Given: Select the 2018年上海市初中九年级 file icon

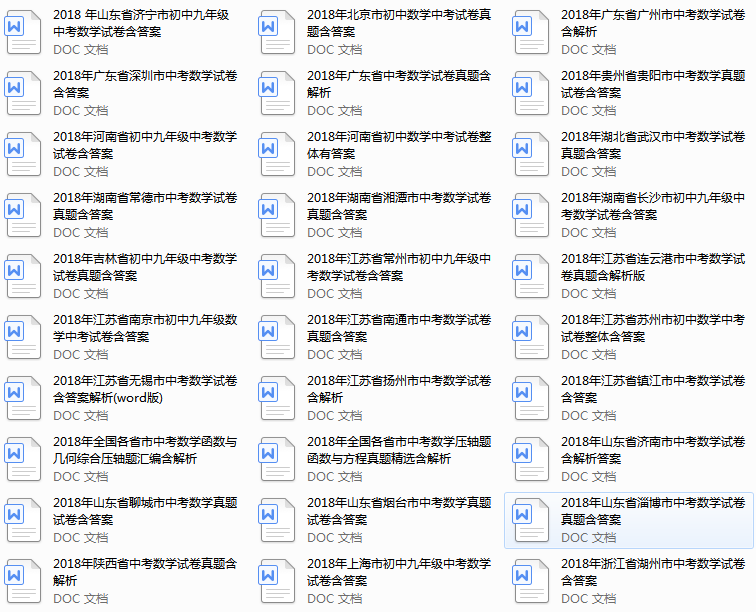Looking at the screenshot, I should [x=277, y=581].
